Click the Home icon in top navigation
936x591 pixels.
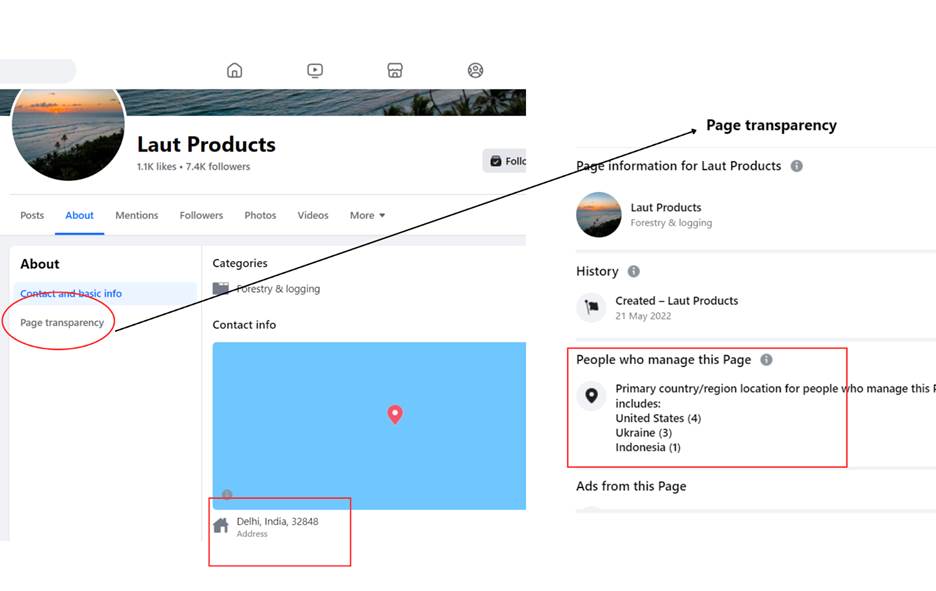tap(234, 70)
